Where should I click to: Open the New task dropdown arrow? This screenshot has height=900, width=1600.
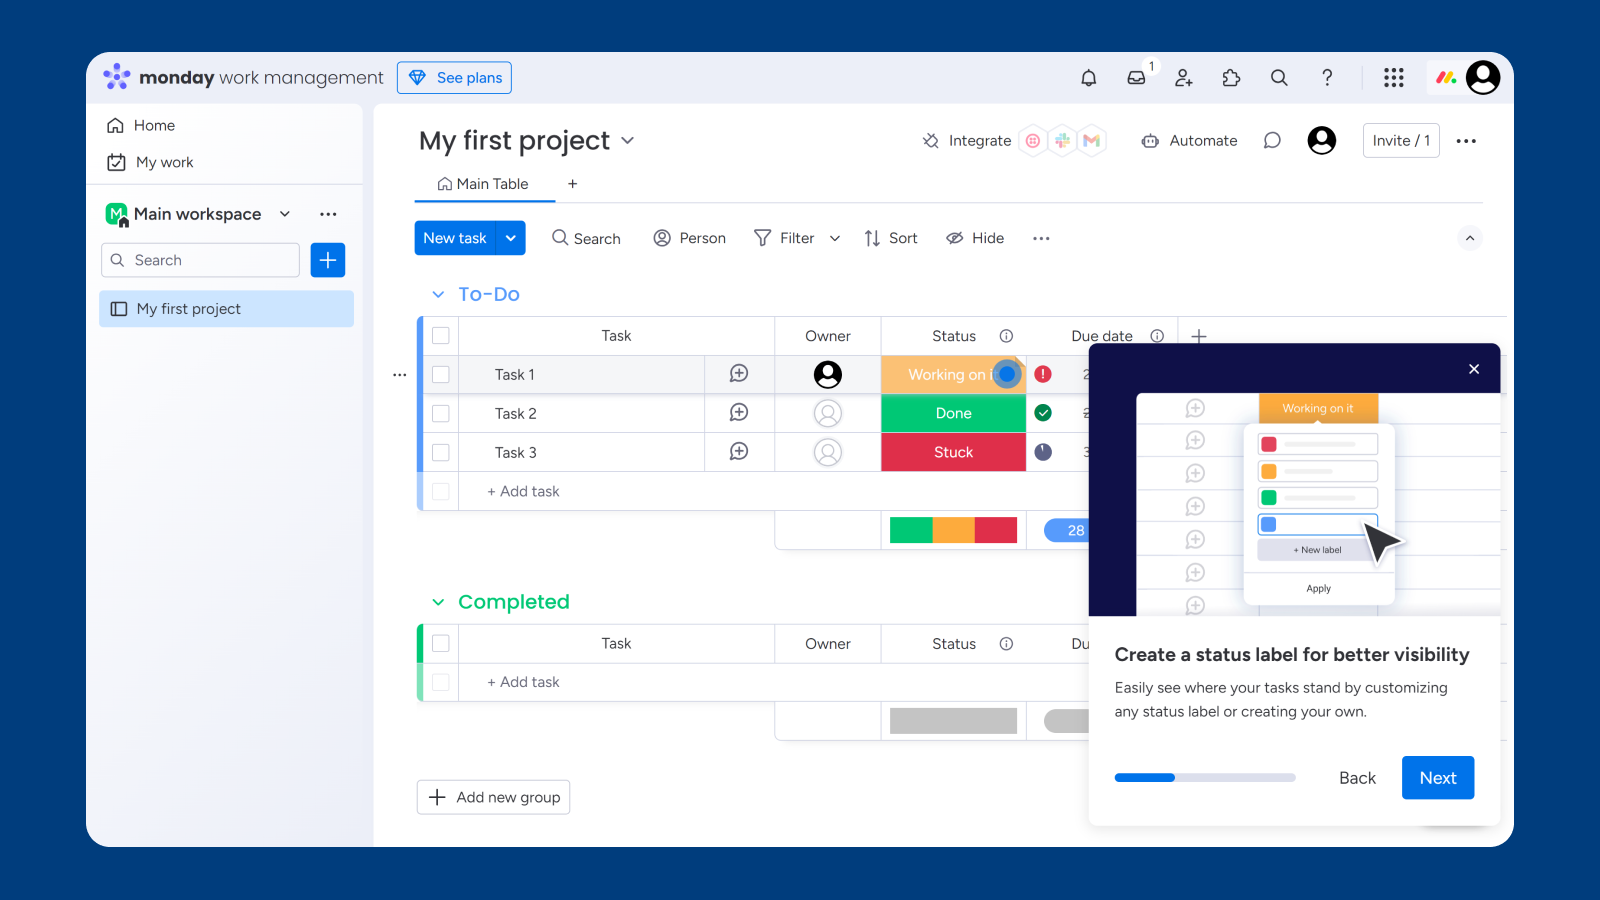point(511,238)
